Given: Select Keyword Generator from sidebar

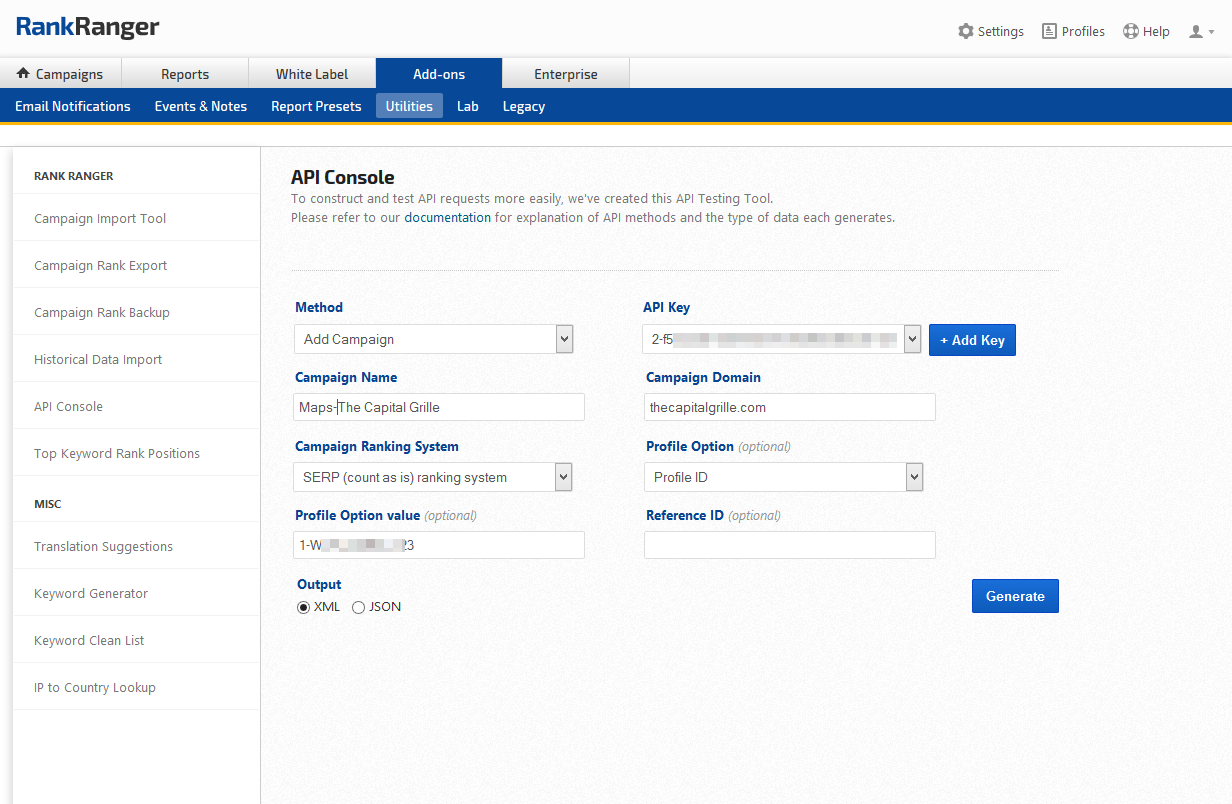Looking at the screenshot, I should coord(91,593).
